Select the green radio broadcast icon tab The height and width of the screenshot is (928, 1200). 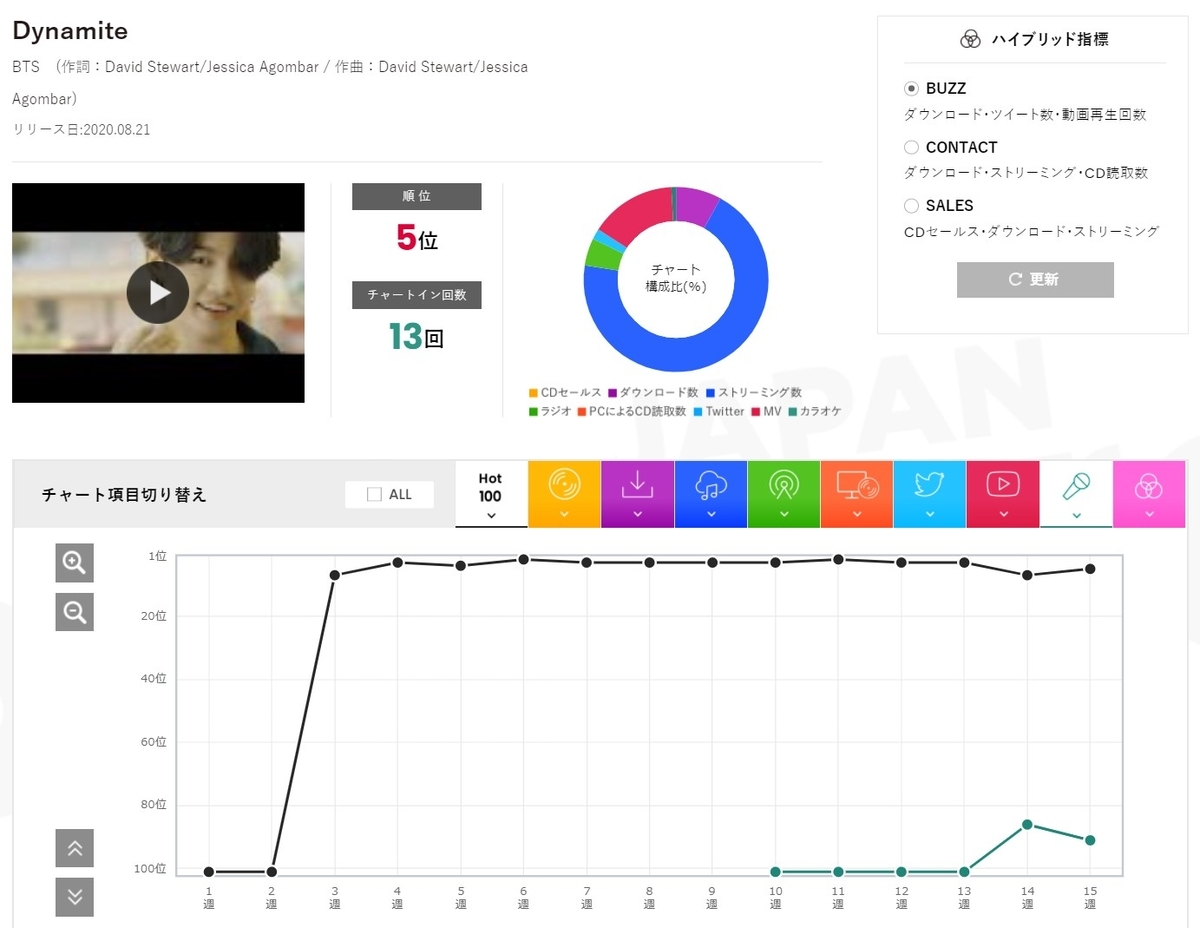point(784,494)
